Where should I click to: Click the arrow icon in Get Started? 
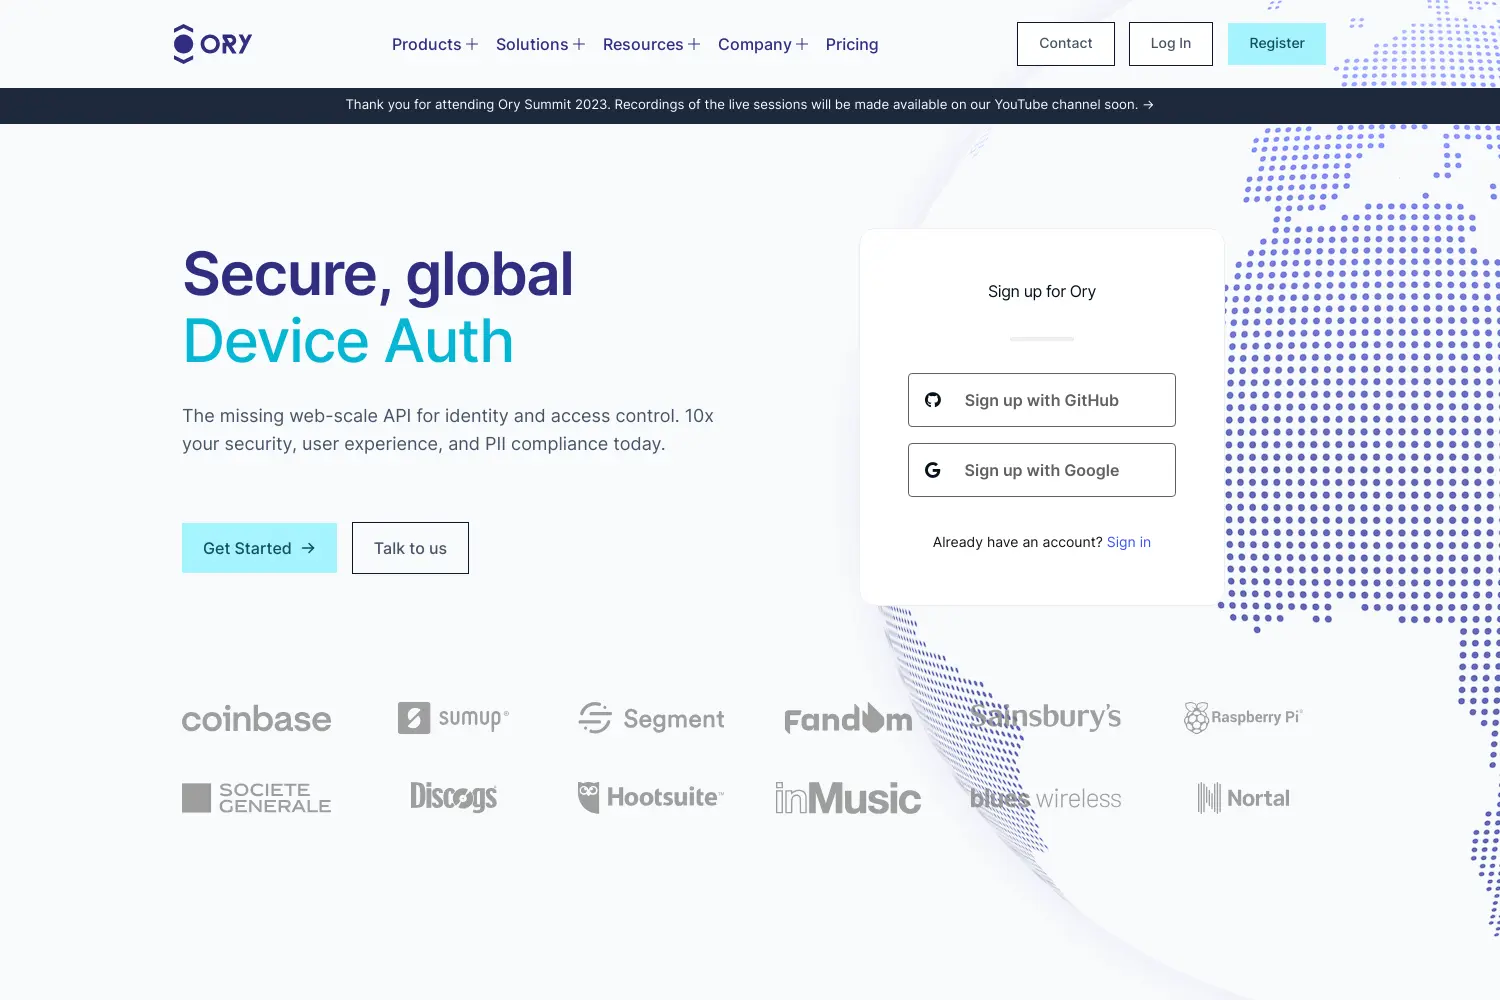(x=308, y=548)
